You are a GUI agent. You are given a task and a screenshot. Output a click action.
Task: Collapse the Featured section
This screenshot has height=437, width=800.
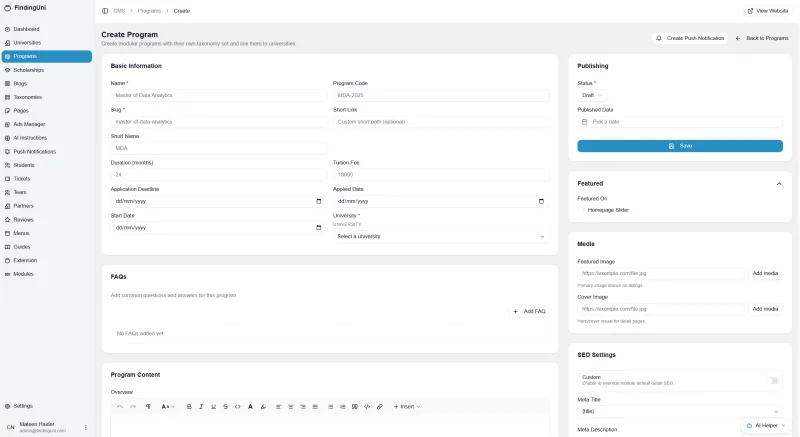click(x=779, y=184)
